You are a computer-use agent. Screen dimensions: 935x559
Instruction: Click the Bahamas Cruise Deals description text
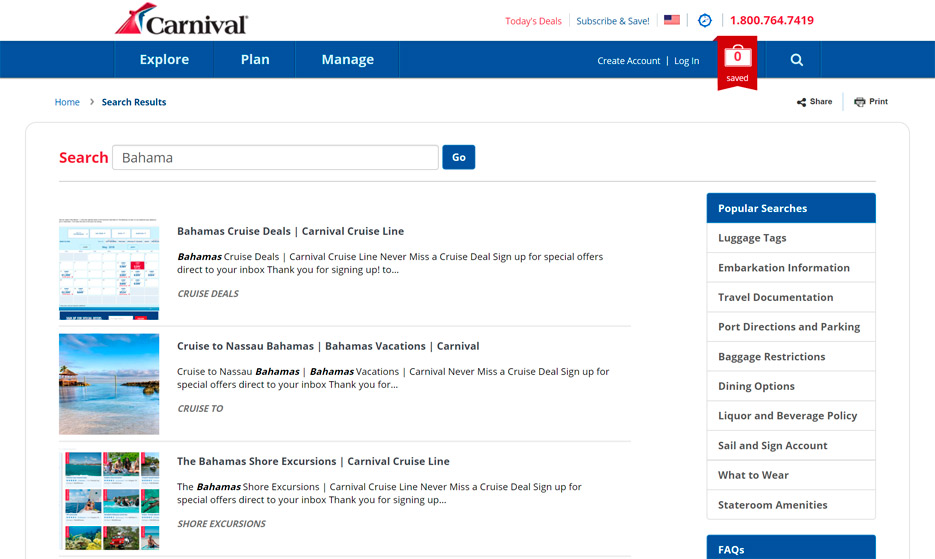point(390,263)
